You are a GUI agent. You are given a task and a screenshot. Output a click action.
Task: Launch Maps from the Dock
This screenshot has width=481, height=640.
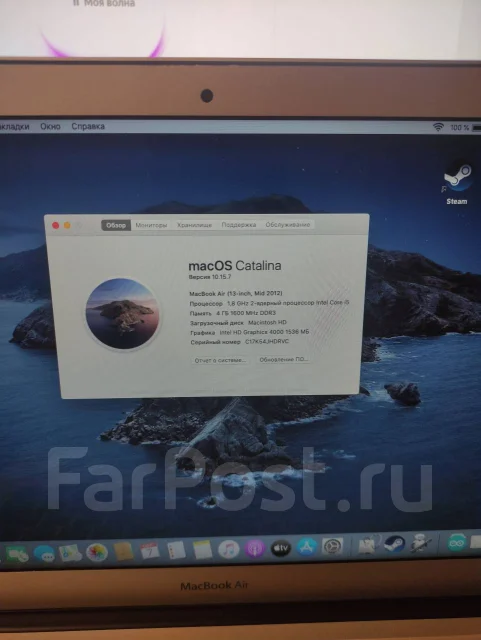point(70,553)
